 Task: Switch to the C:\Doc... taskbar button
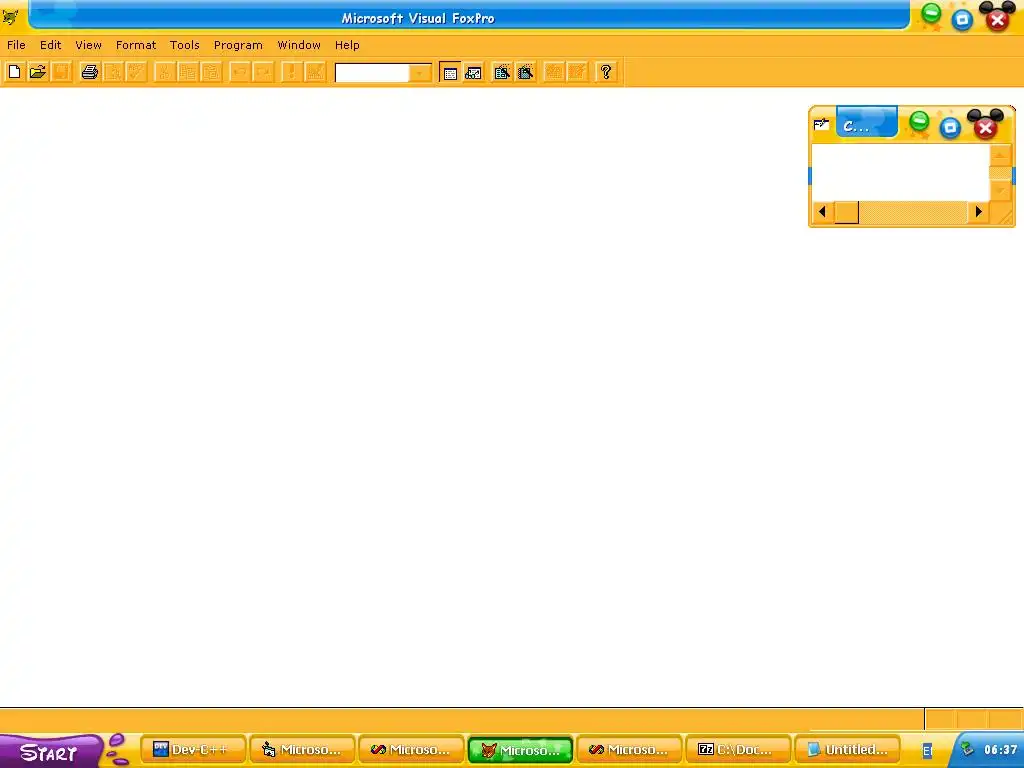[738, 750]
